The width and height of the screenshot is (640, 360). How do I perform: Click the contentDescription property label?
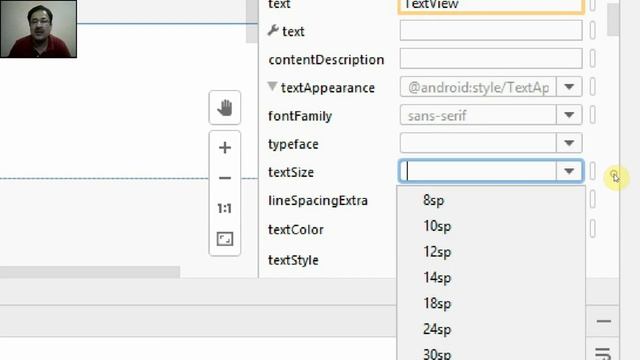click(x=326, y=60)
